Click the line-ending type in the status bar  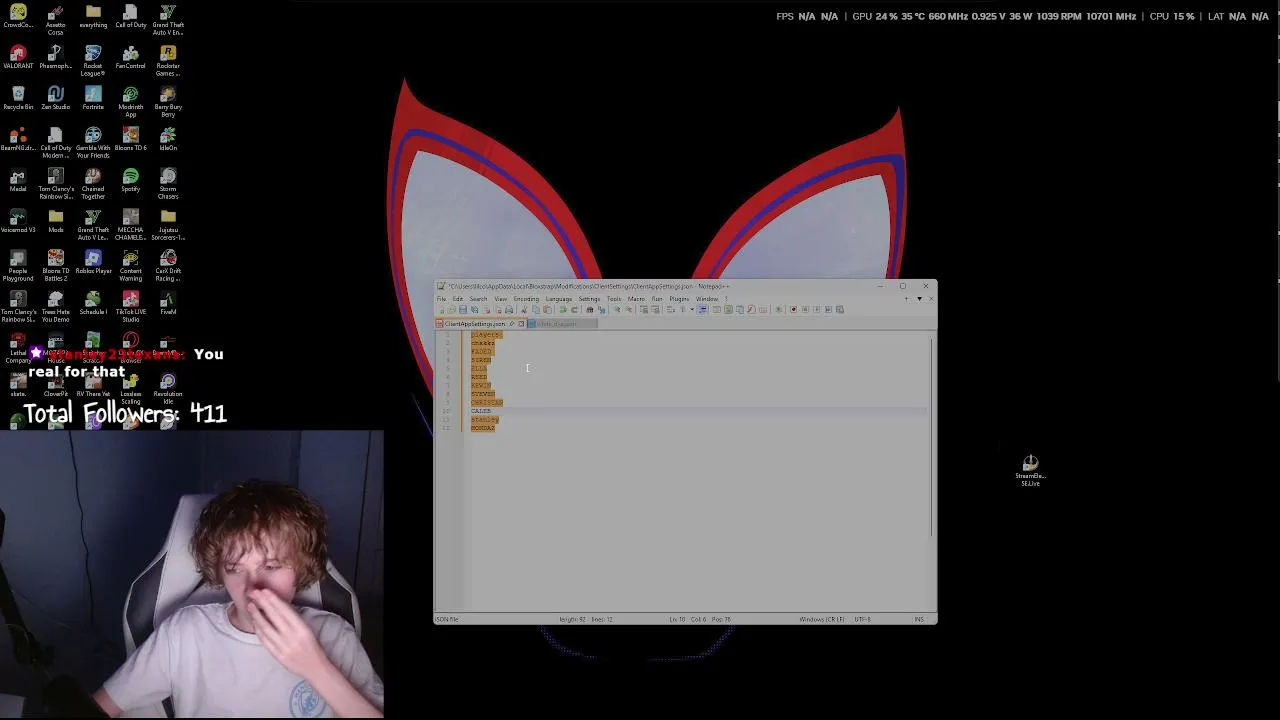[822, 619]
